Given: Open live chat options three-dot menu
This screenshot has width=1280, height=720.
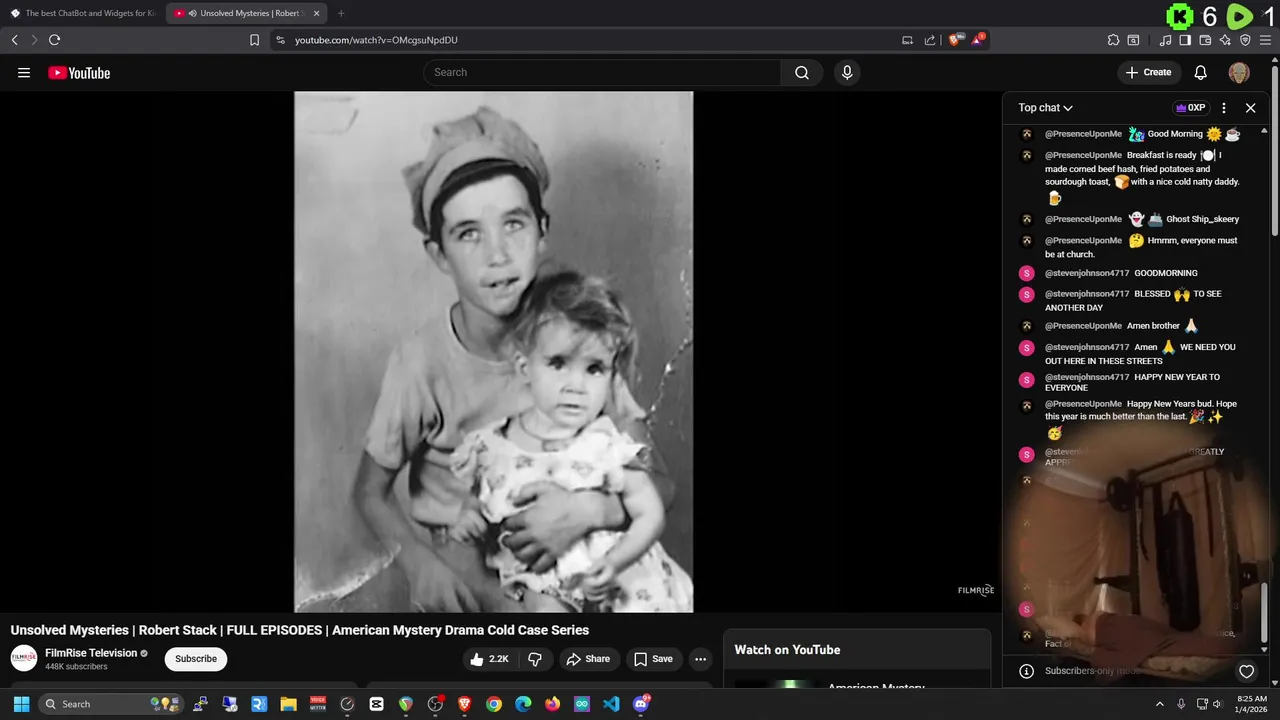Looking at the screenshot, I should click(1224, 107).
